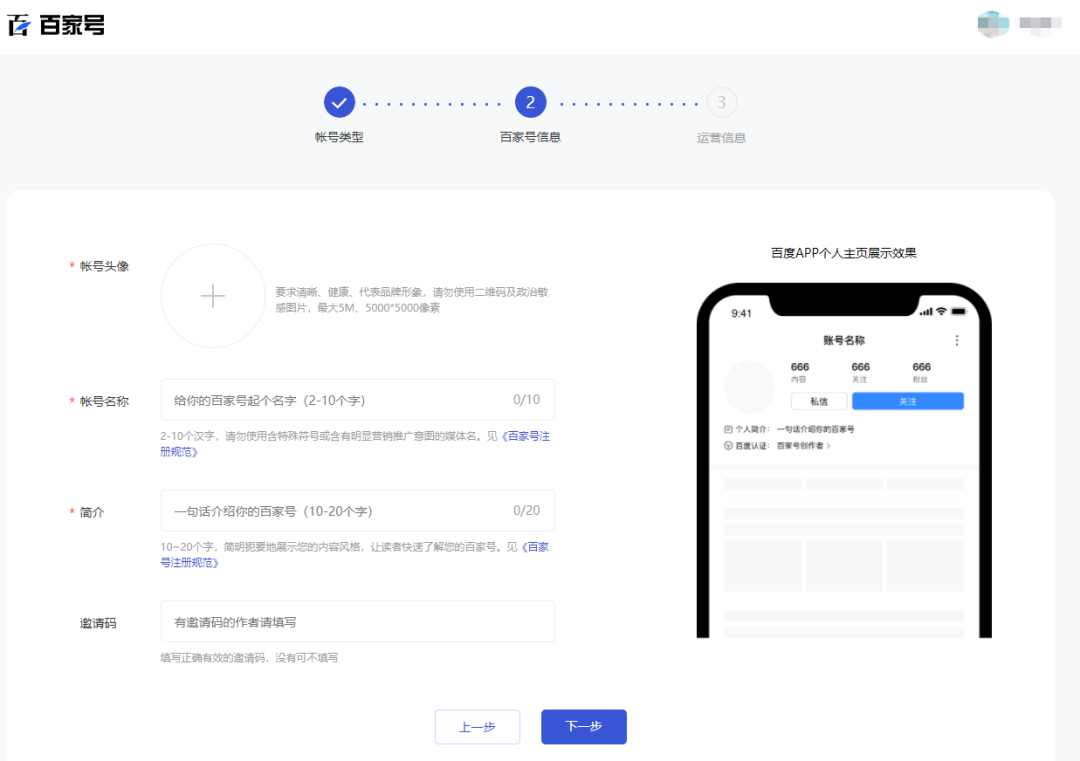Click the signal bars icon in phone preview
The width and height of the screenshot is (1080, 761).
(x=926, y=312)
